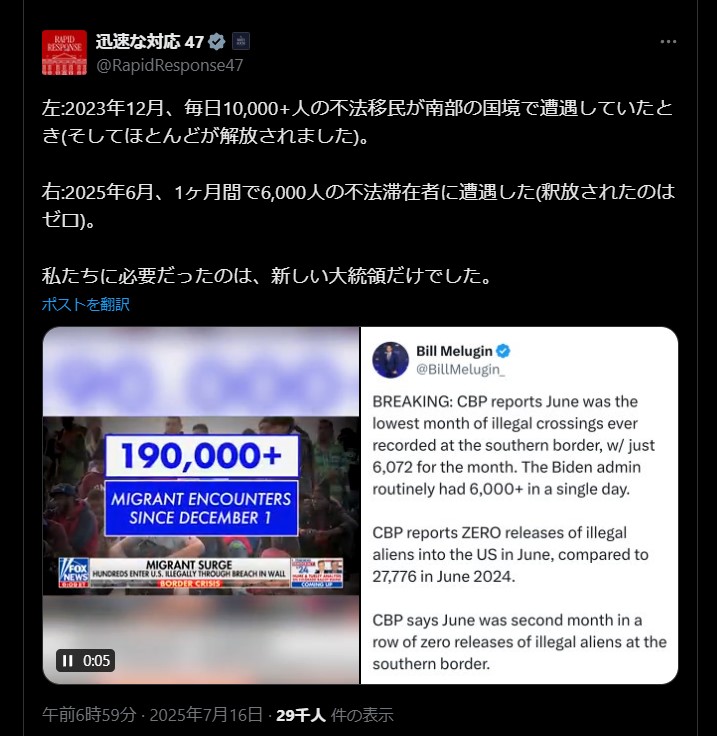This screenshot has width=717, height=736.
Task: Pause the video with the pause button
Action: pyautogui.click(x=68, y=661)
